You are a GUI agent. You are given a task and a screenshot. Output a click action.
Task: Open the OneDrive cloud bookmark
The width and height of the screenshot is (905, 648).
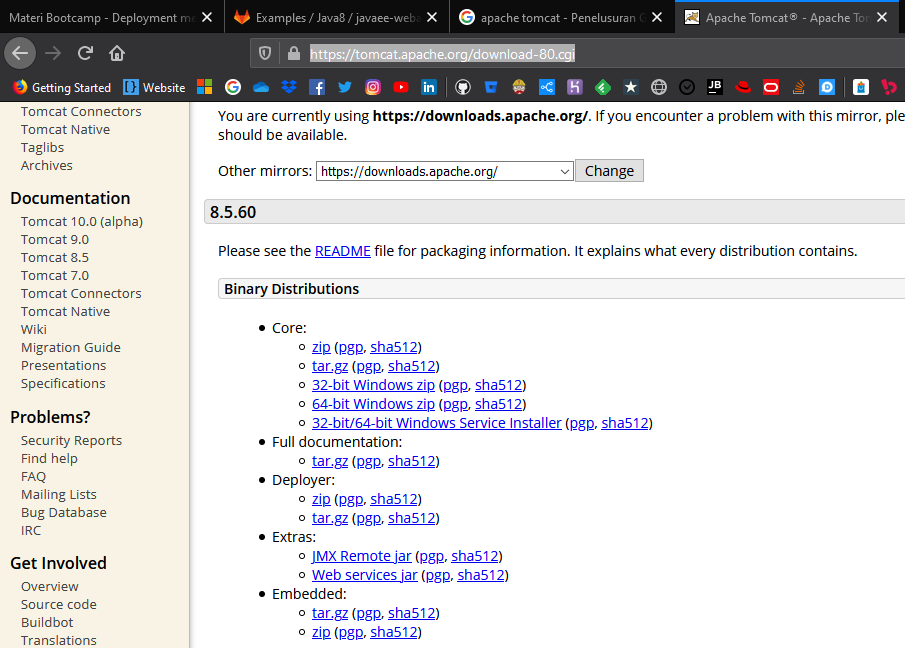pyautogui.click(x=261, y=87)
